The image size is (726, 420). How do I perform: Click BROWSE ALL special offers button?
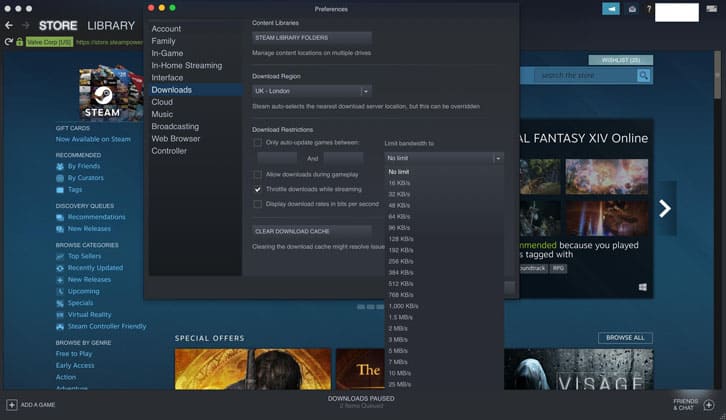[625, 338]
